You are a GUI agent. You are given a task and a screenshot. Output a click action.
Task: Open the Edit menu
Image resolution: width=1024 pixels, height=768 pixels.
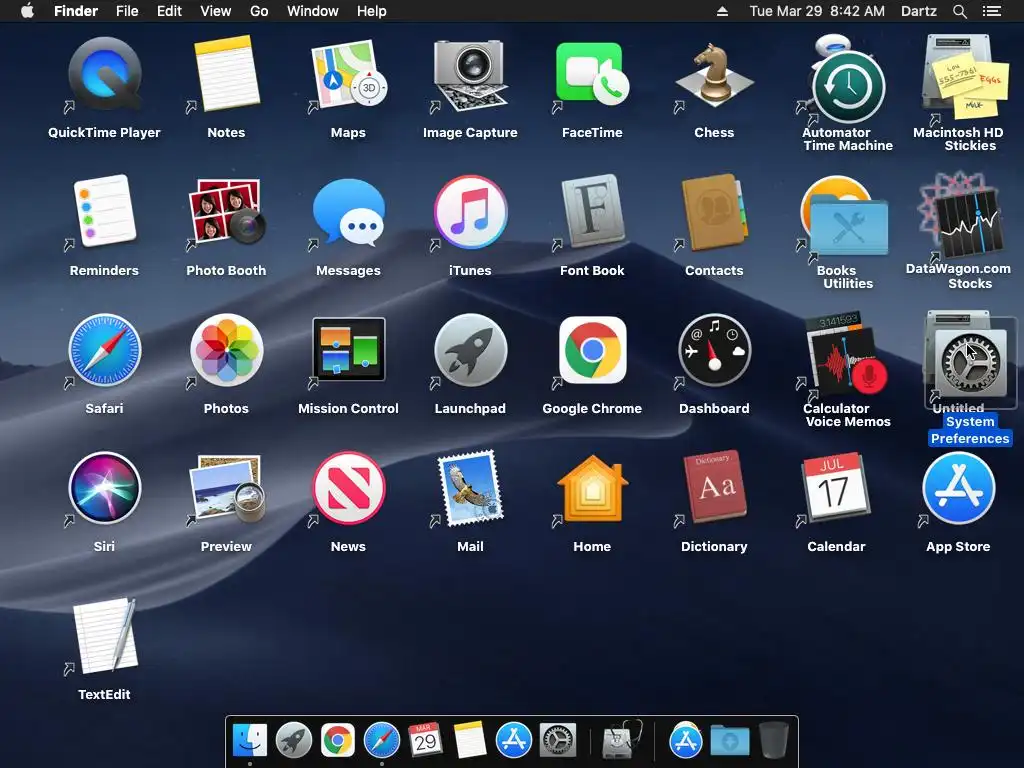tap(169, 11)
